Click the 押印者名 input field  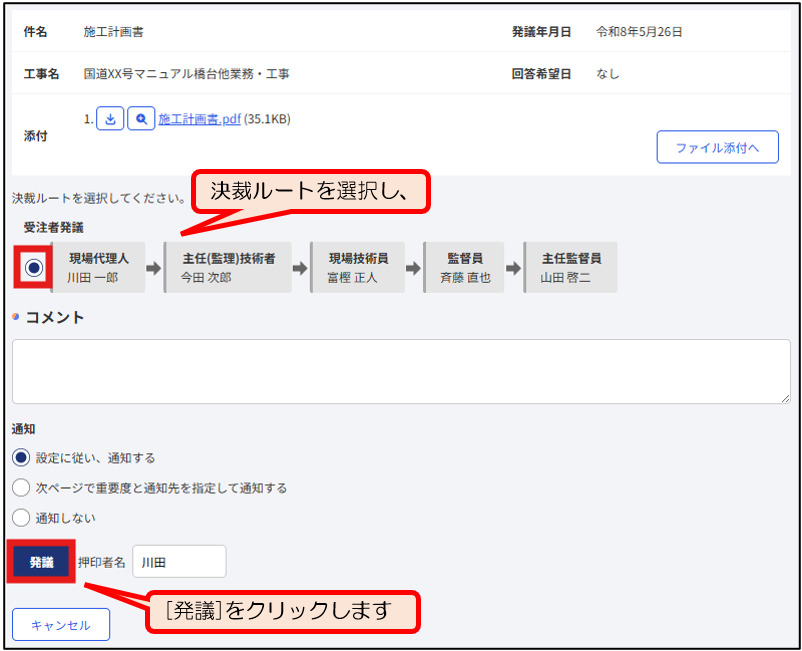pos(179,562)
